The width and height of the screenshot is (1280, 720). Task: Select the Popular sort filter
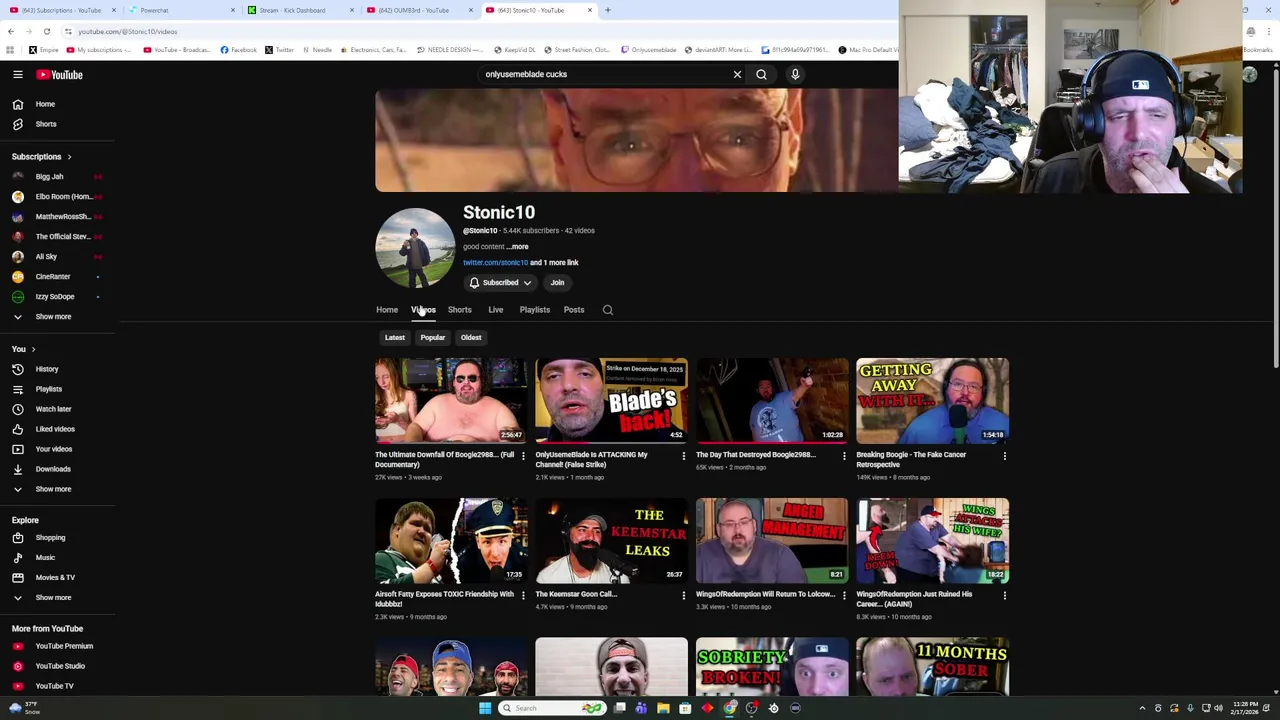433,338
